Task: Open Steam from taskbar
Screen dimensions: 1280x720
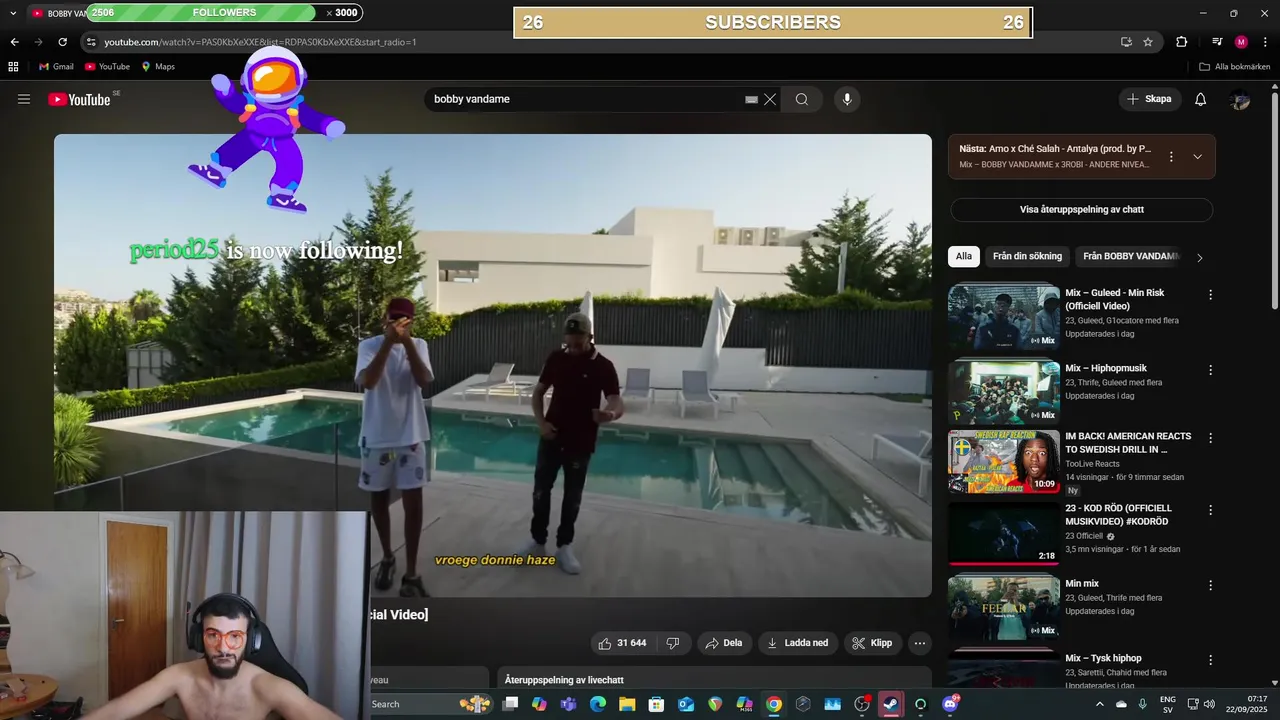Action: 891,704
